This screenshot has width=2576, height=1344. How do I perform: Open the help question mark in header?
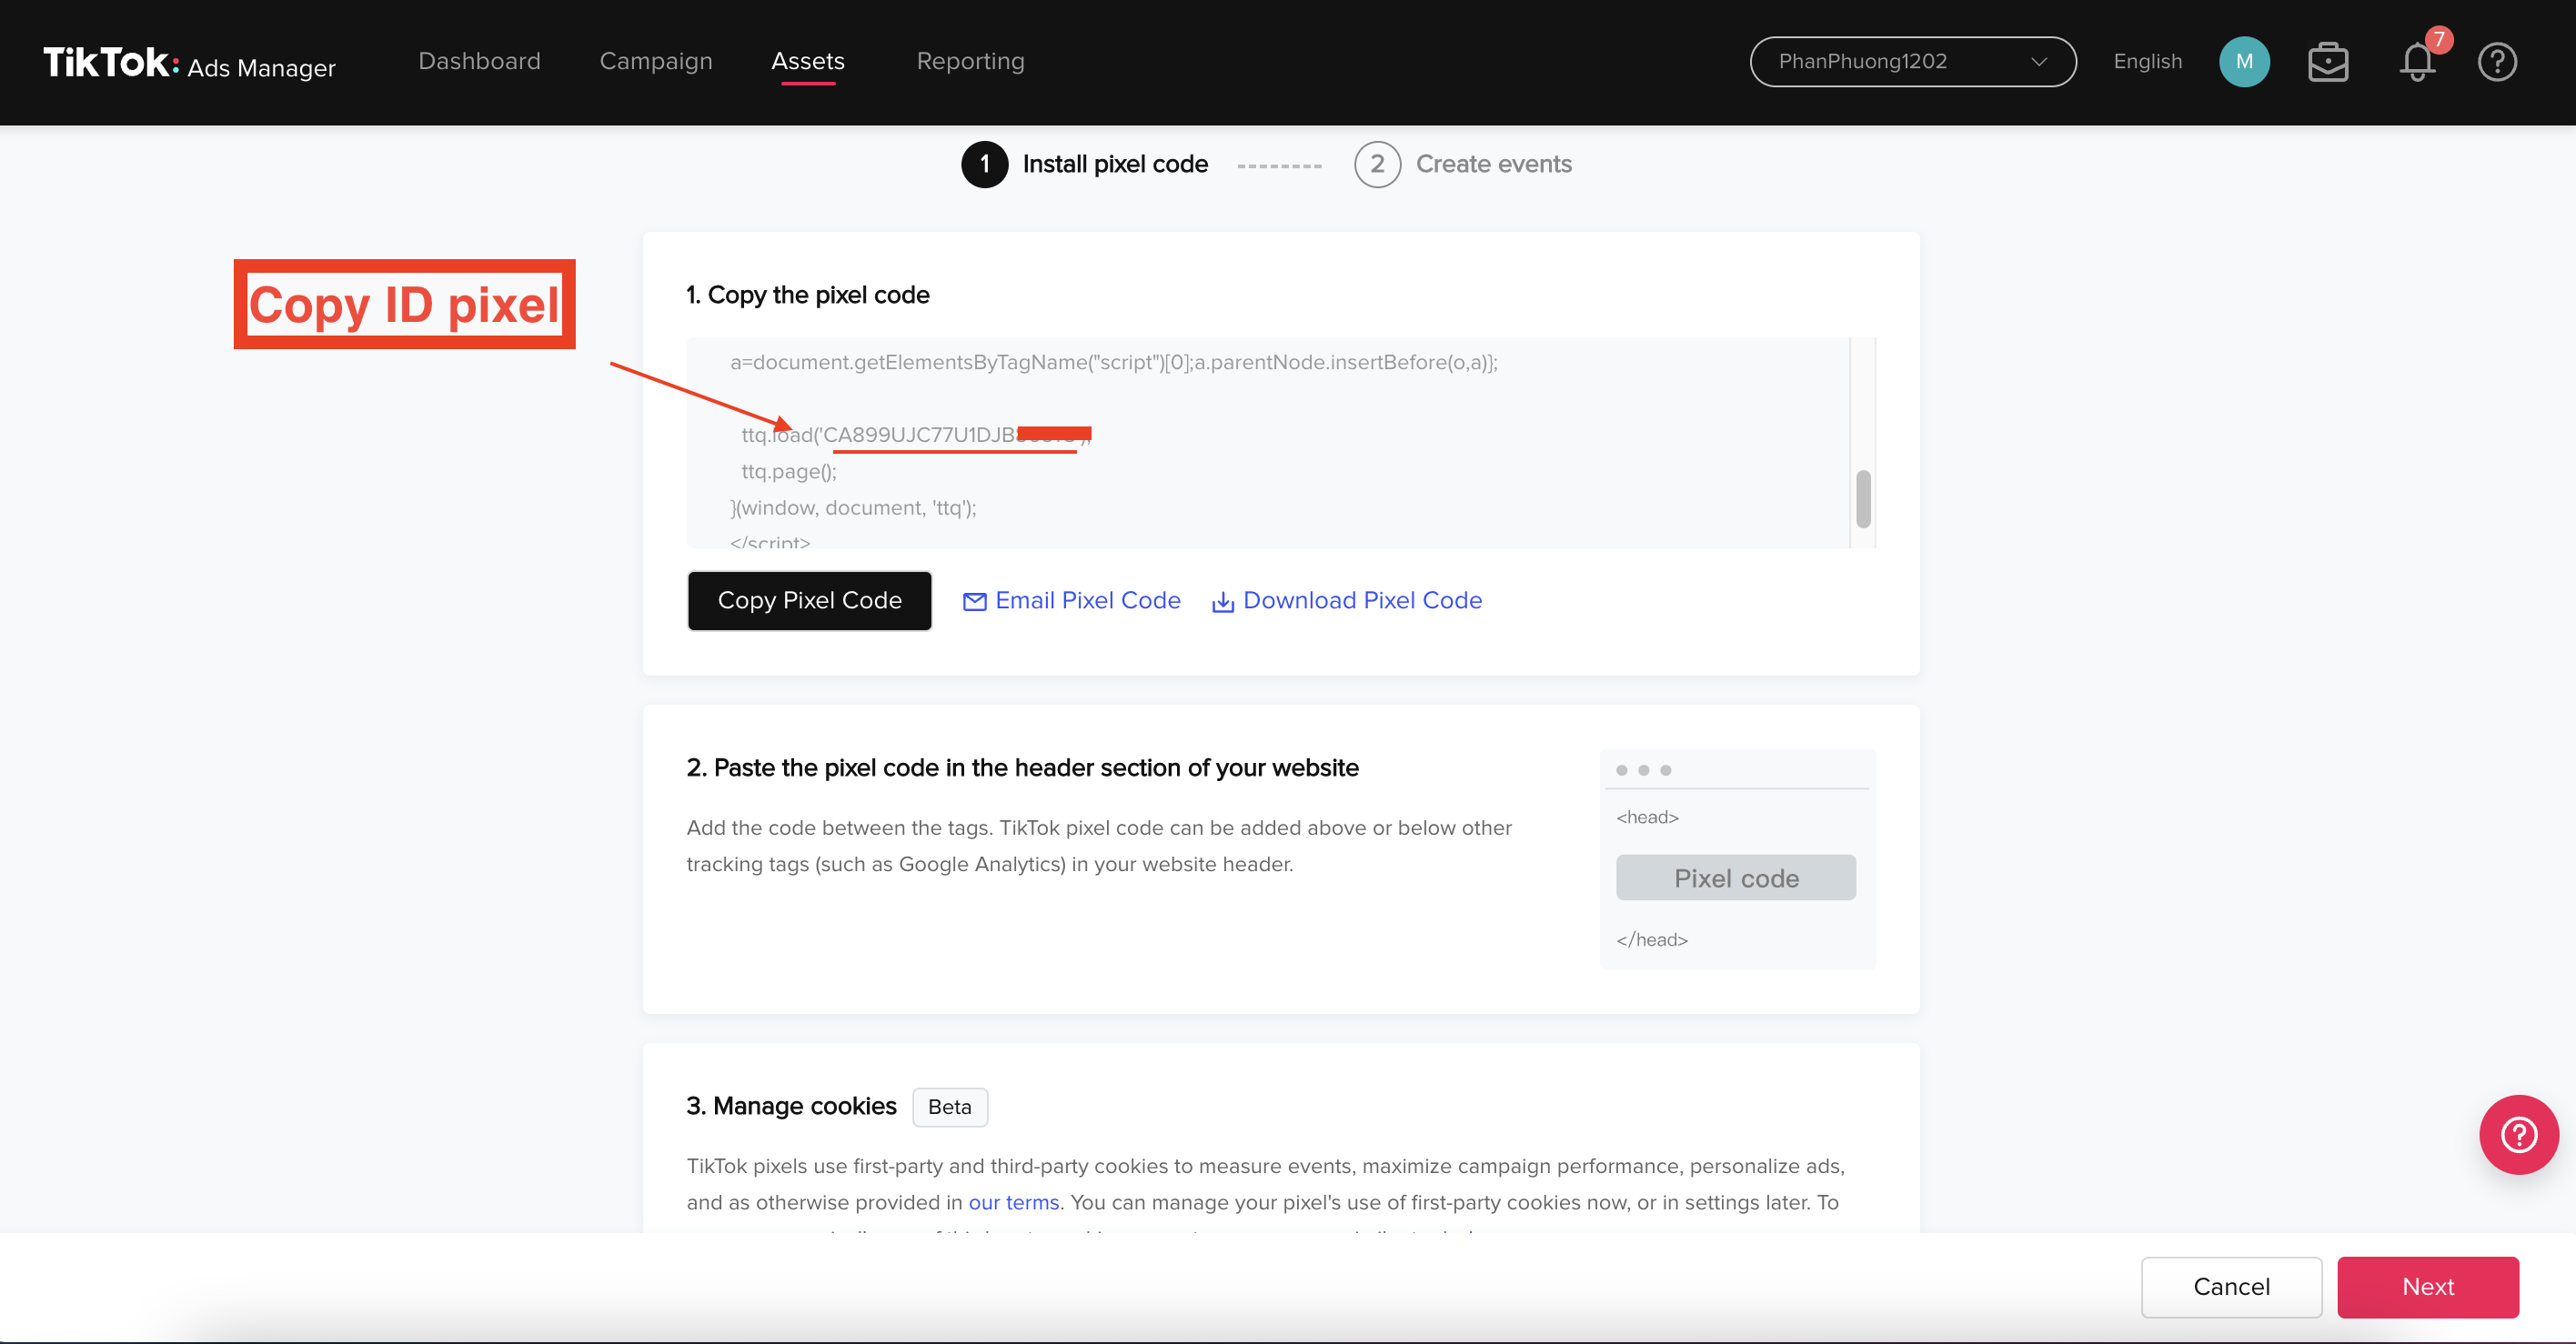point(2496,62)
